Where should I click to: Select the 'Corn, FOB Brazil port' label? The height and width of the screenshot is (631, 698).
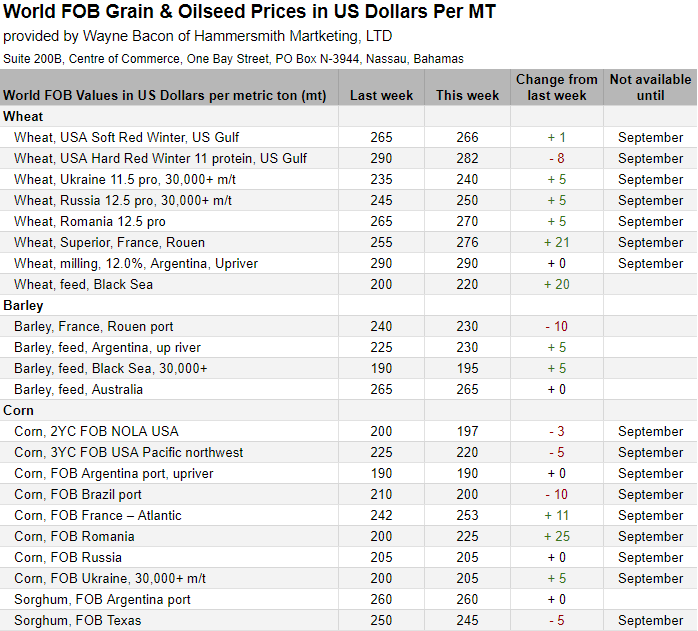point(78,494)
